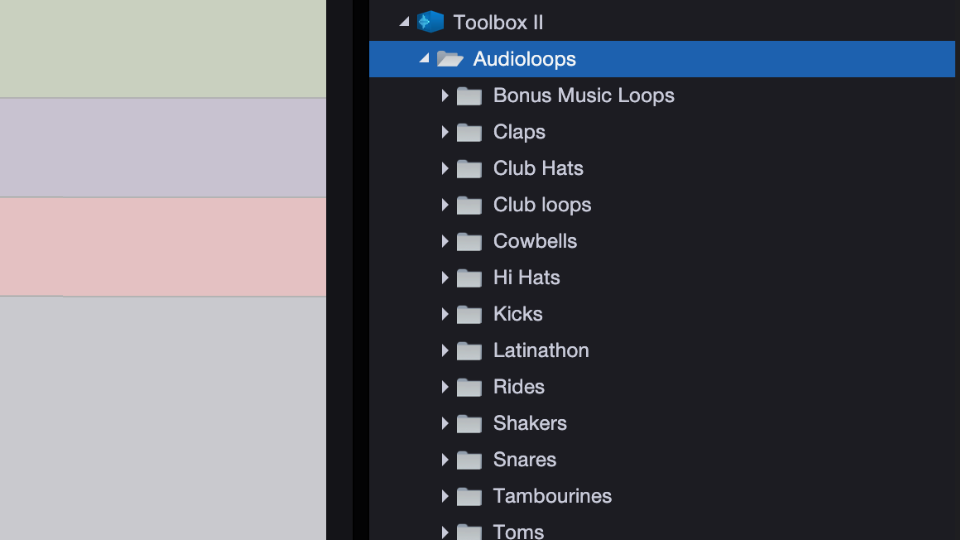Click the open Audioloops folder icon

[x=450, y=59]
